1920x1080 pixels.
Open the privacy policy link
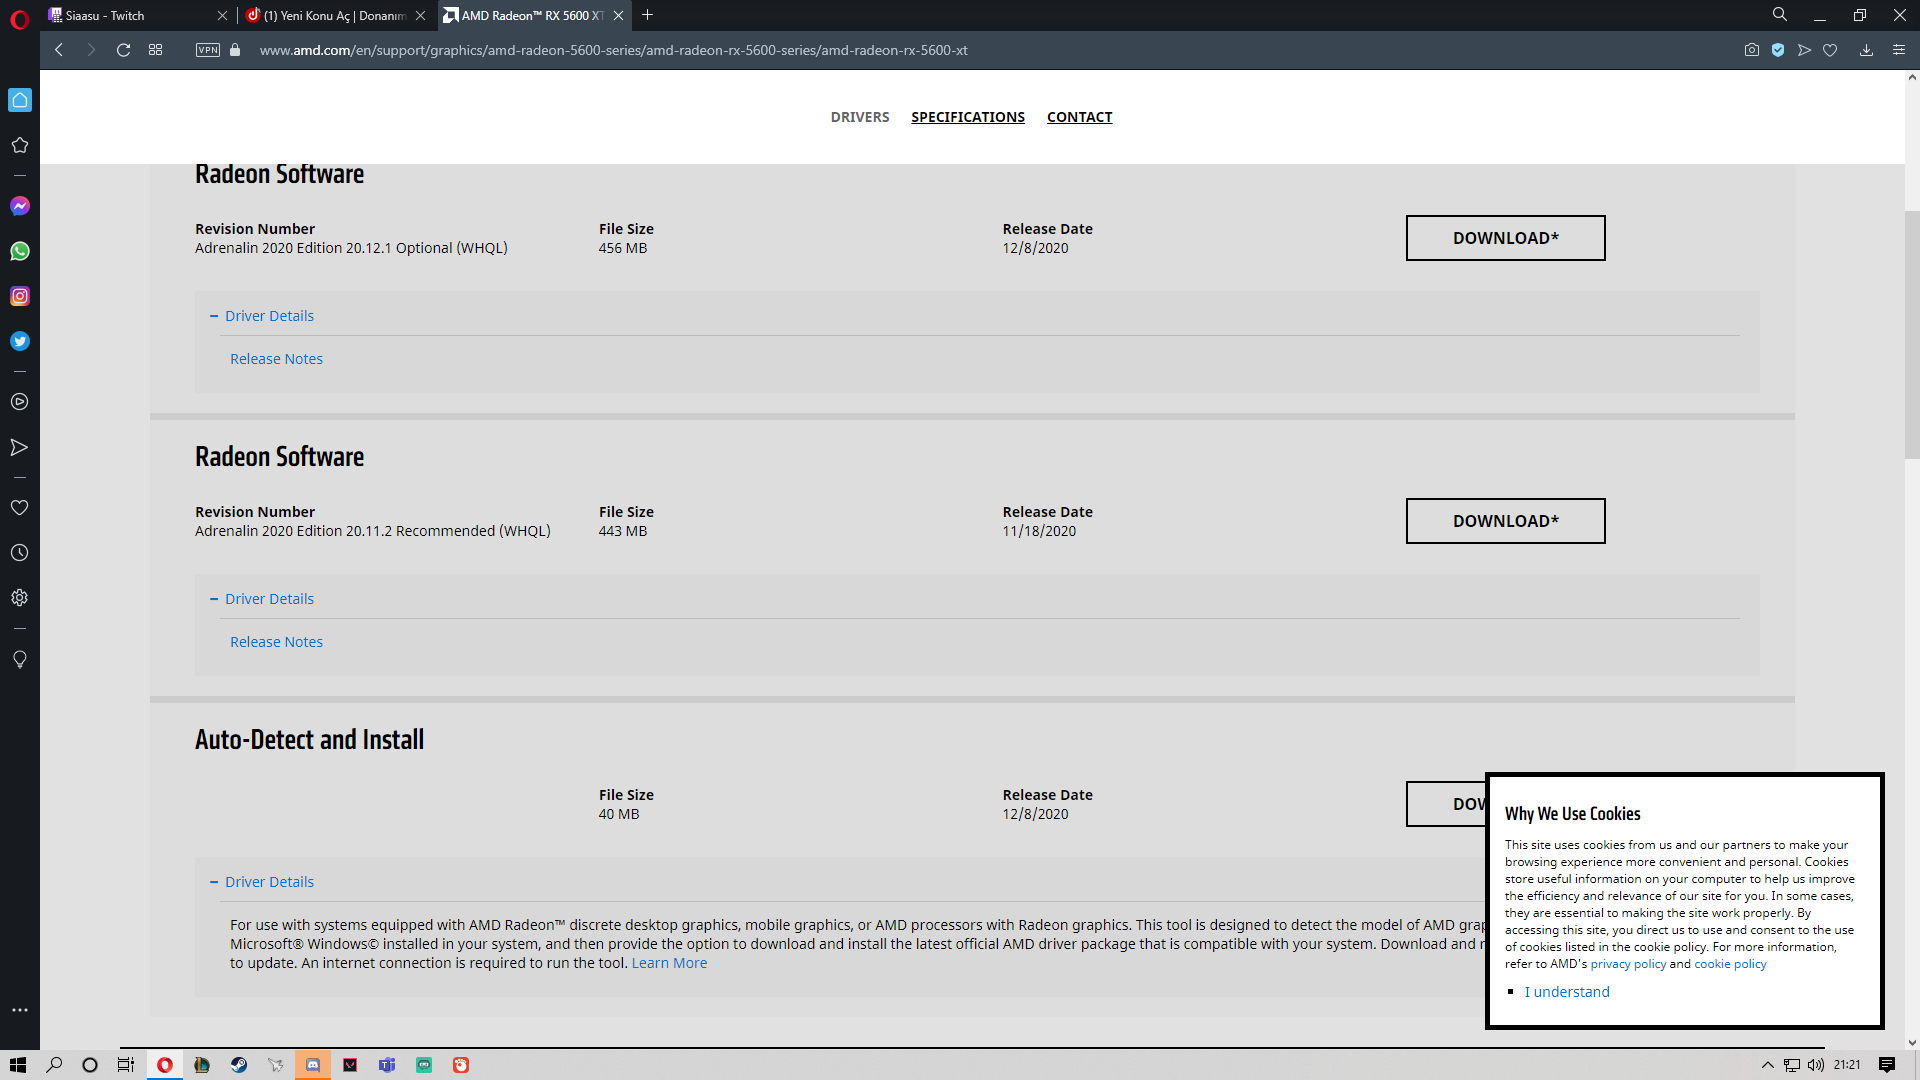(x=1628, y=964)
